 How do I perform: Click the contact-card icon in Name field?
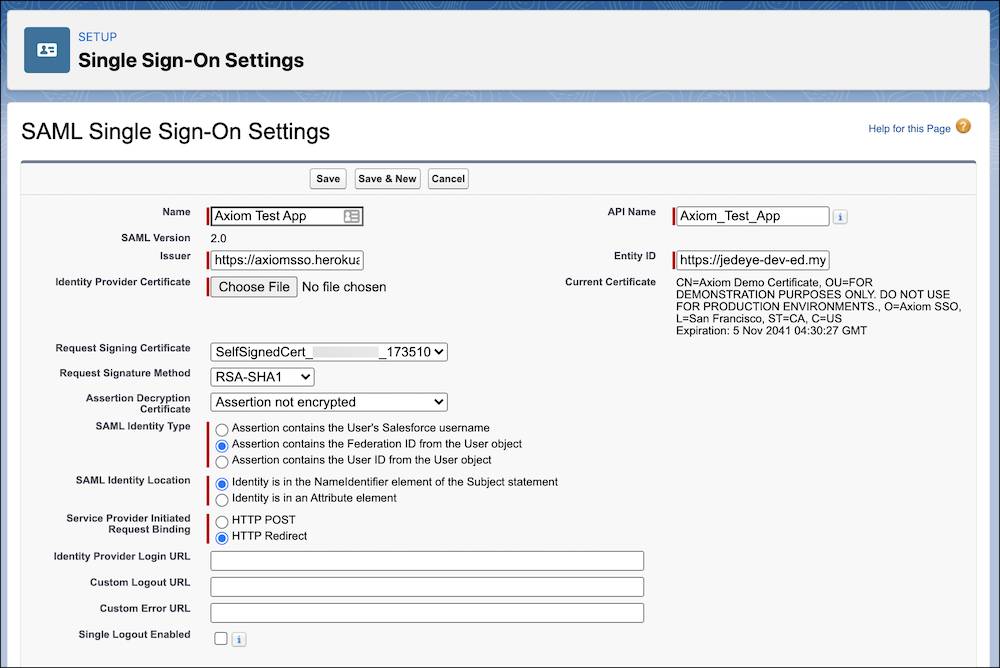(351, 216)
